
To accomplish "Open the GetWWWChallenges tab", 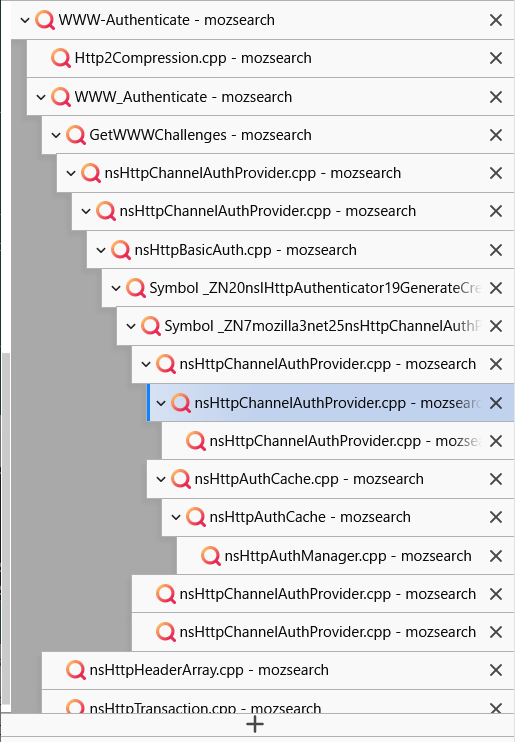I will [x=278, y=135].
